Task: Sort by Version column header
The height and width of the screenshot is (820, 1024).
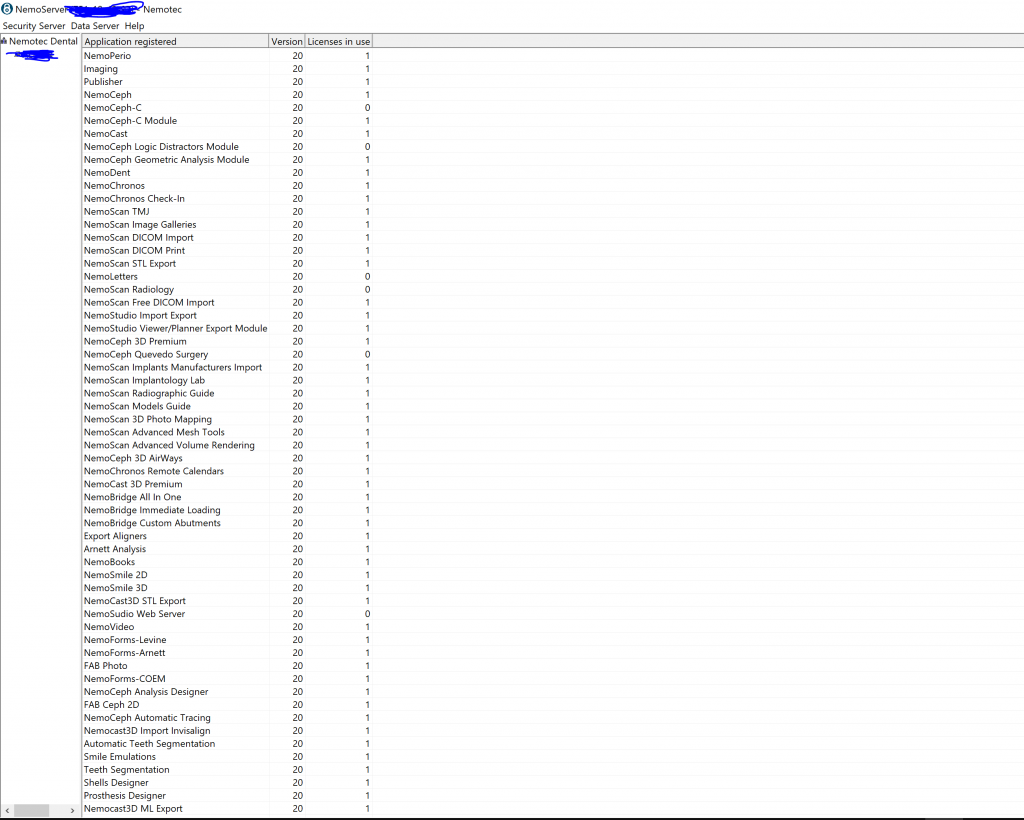Action: pyautogui.click(x=286, y=42)
